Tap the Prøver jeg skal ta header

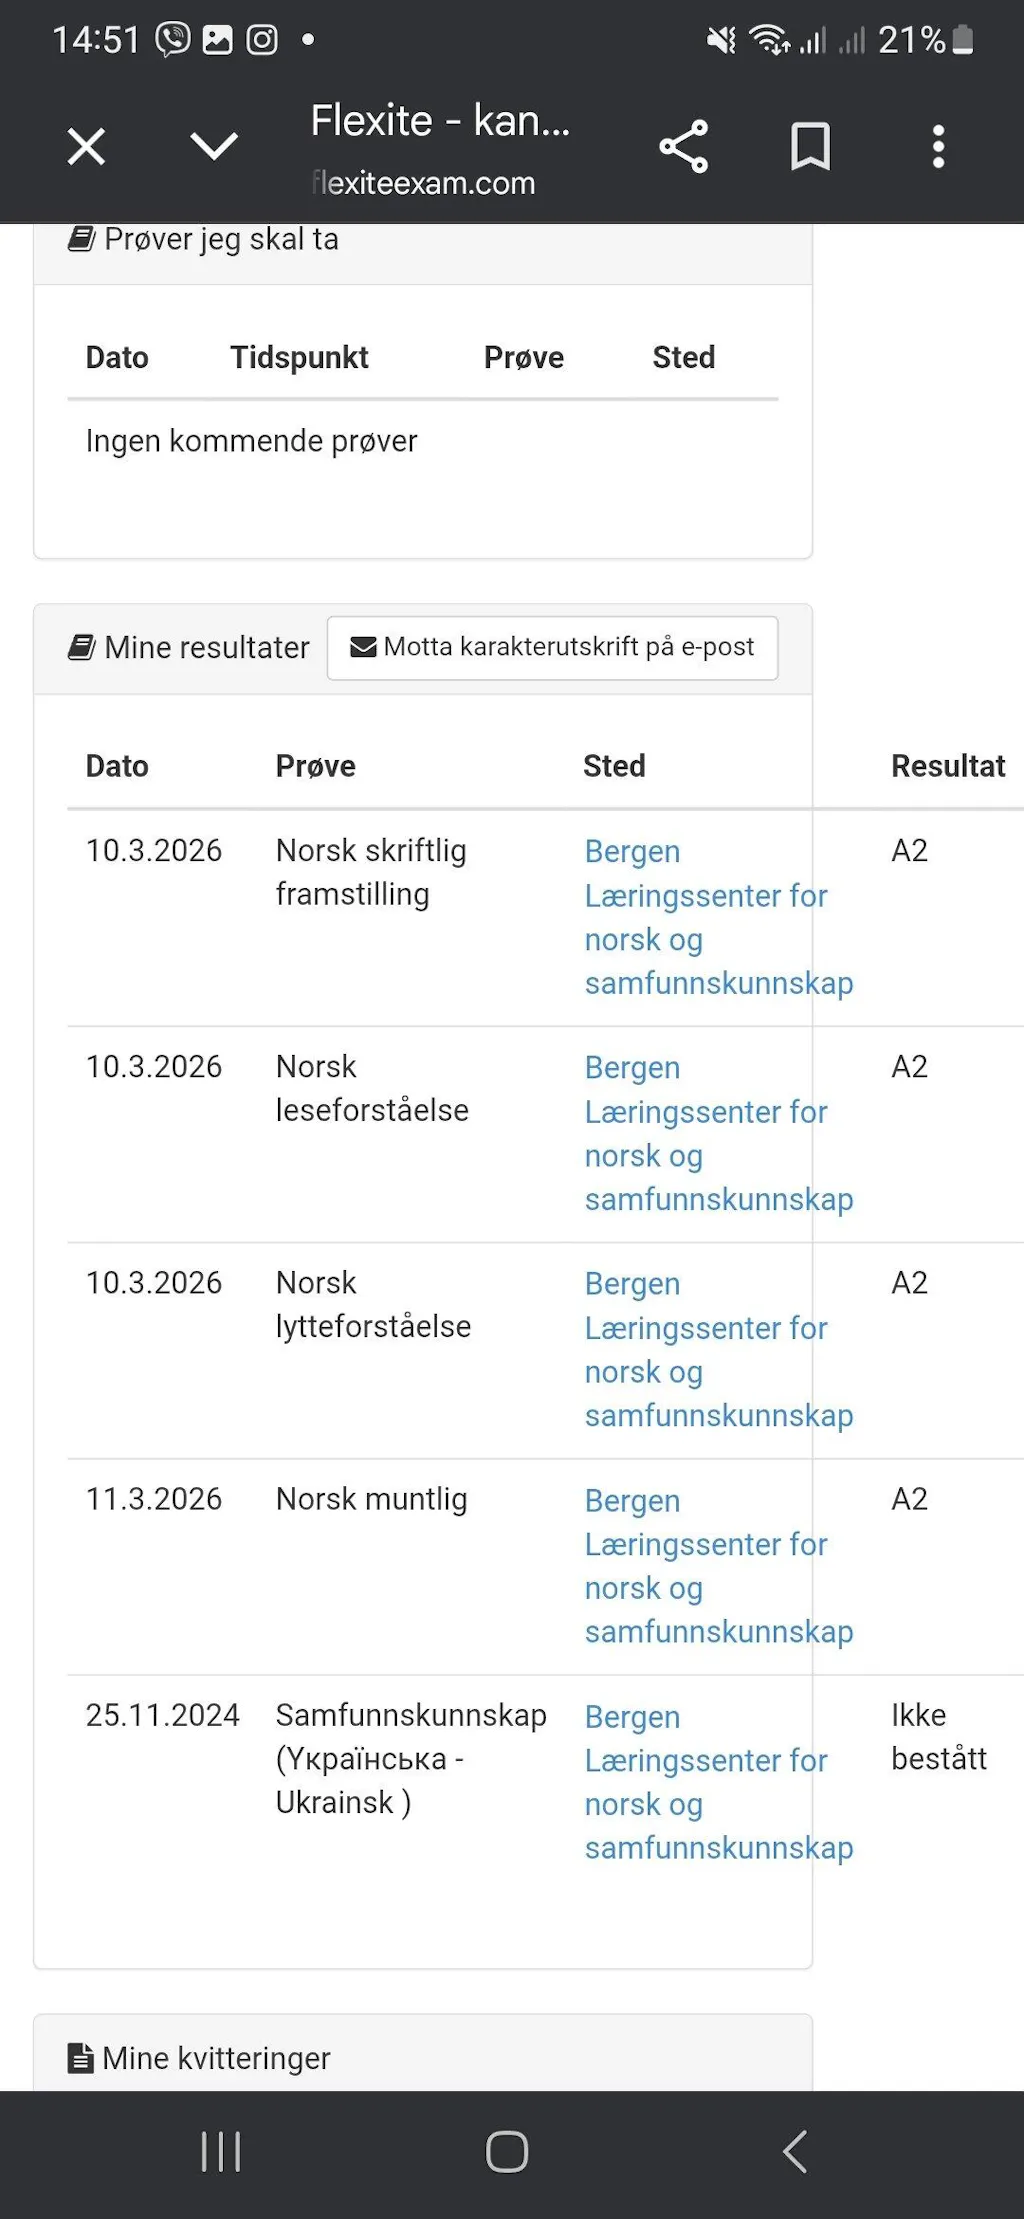[x=204, y=240]
